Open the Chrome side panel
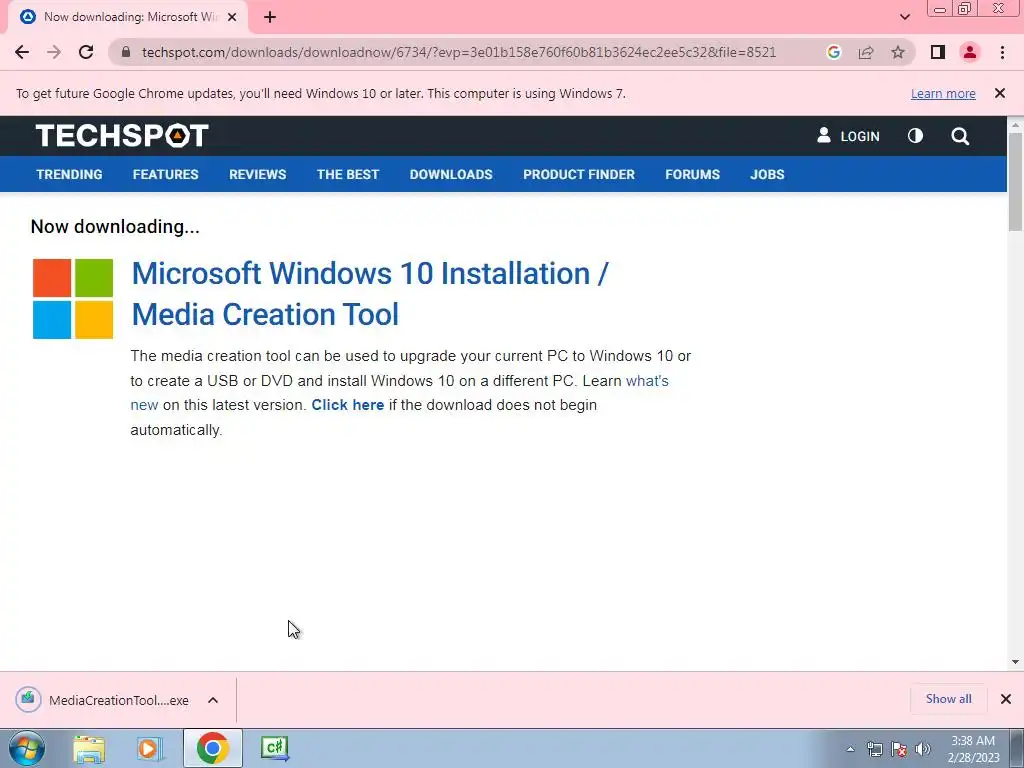 click(x=938, y=52)
